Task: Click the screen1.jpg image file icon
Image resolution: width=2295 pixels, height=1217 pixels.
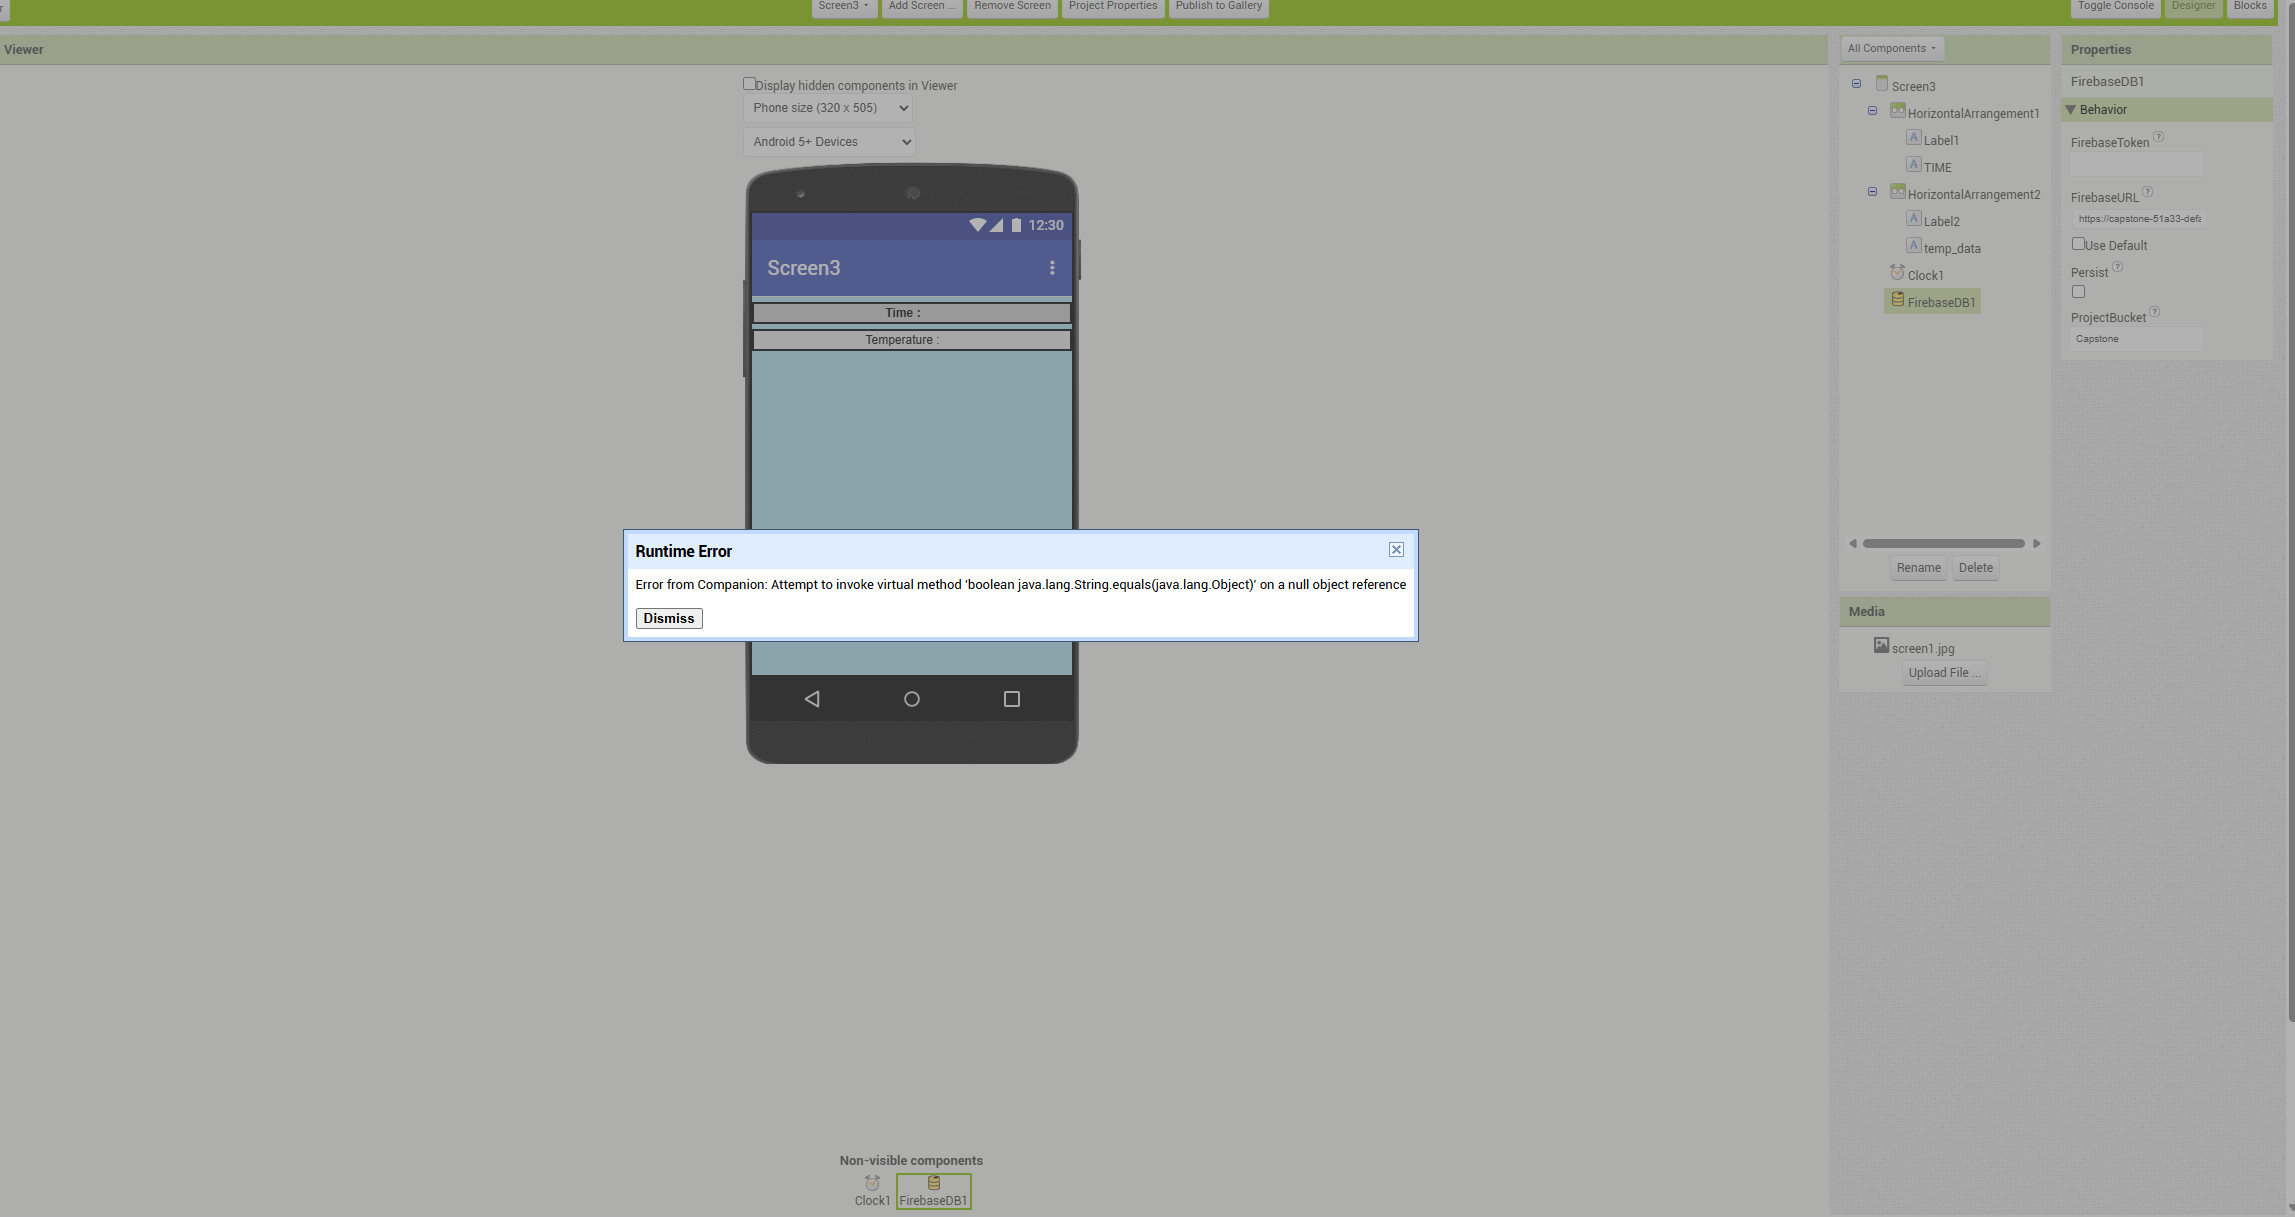Action: (x=1881, y=646)
